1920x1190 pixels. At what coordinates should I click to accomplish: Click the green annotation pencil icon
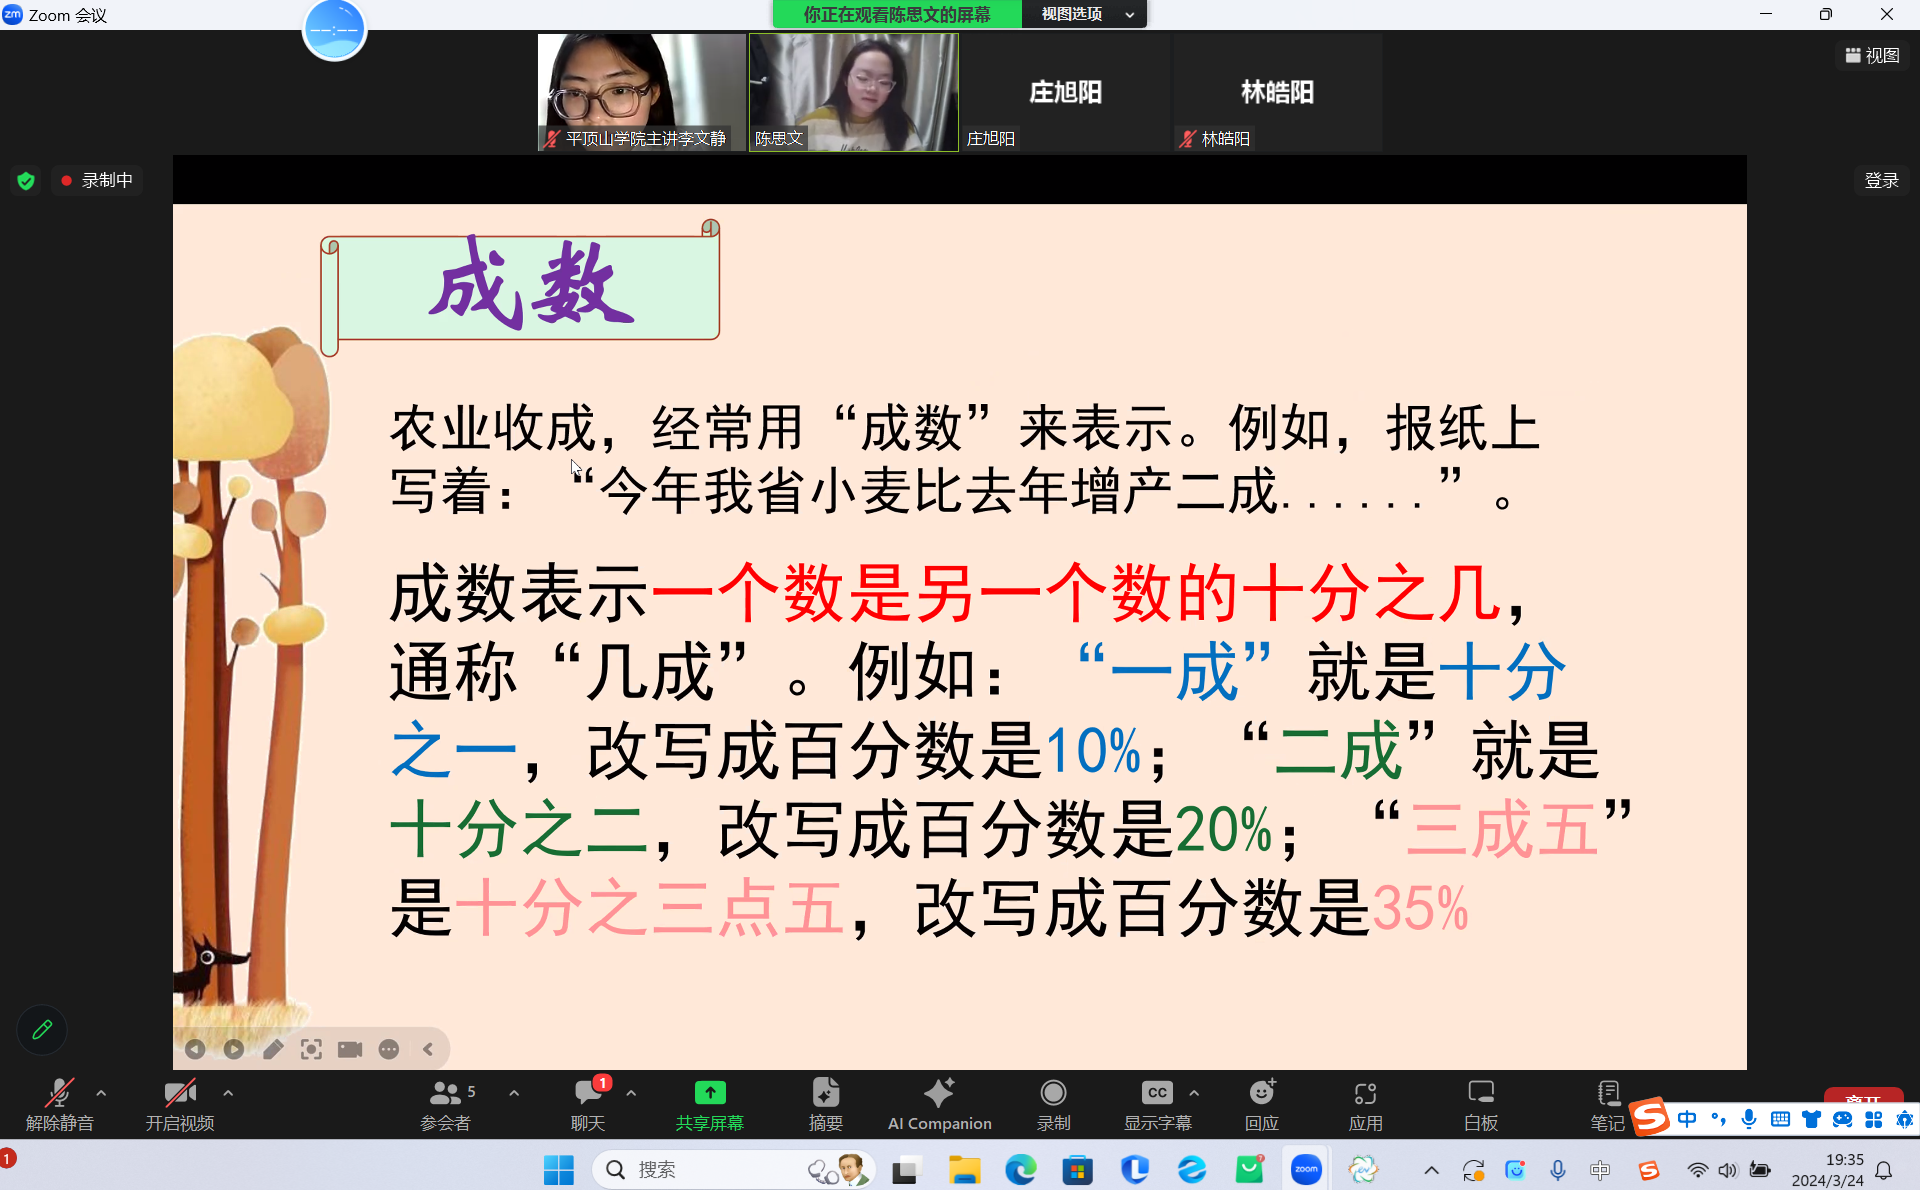(x=42, y=1030)
